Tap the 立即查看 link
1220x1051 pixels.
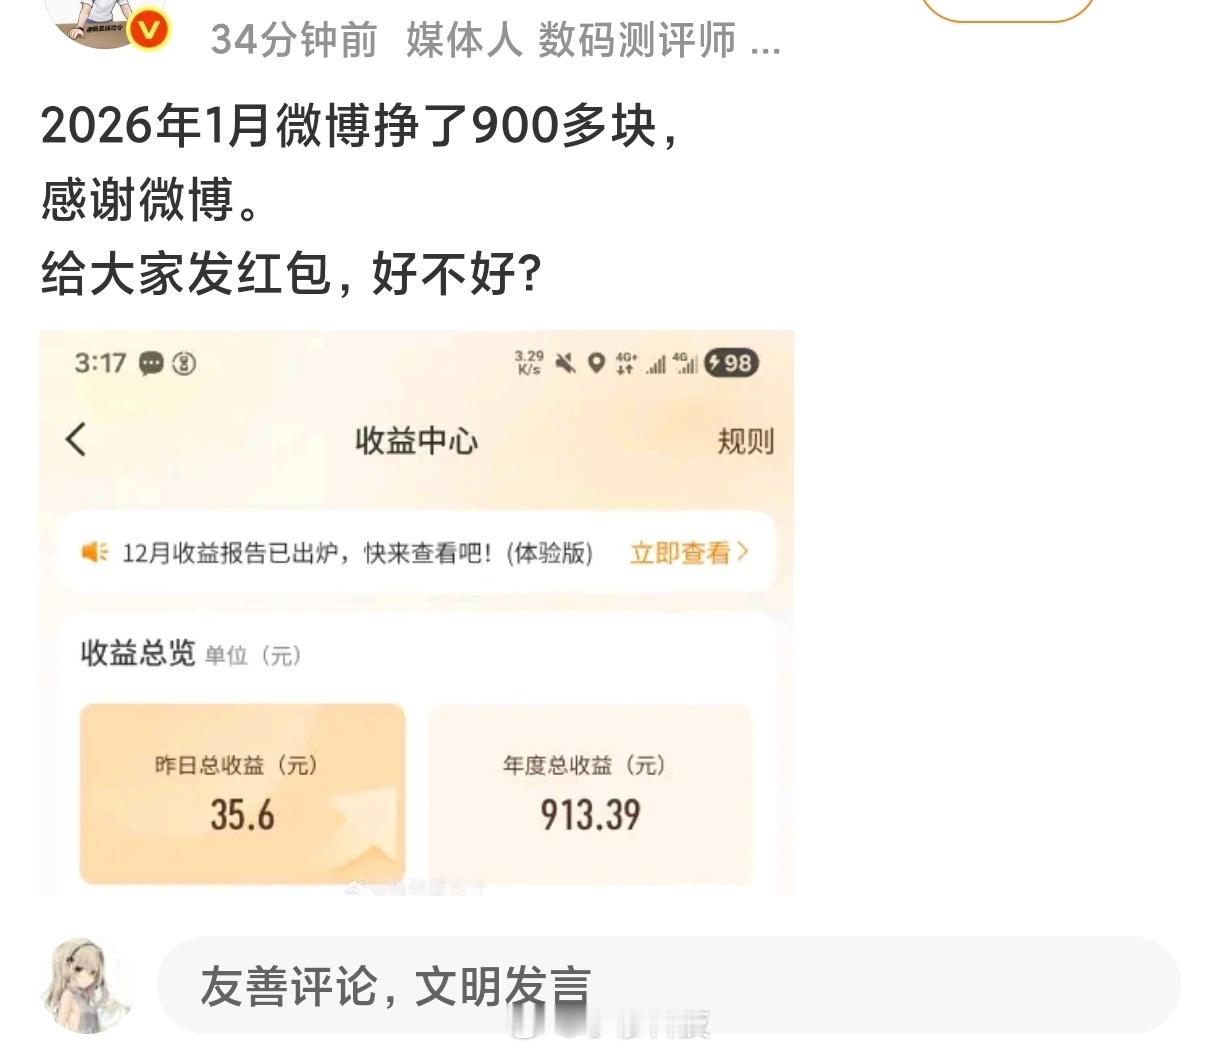[680, 553]
